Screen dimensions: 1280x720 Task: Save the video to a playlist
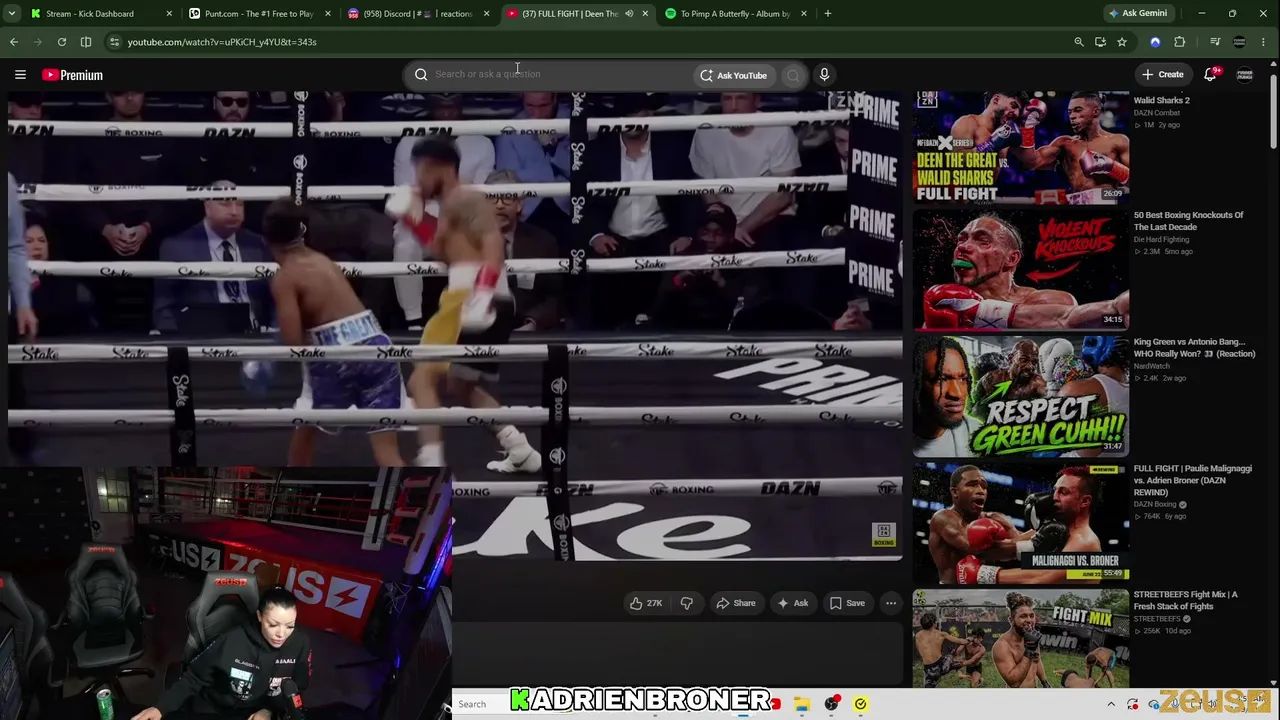tap(847, 603)
